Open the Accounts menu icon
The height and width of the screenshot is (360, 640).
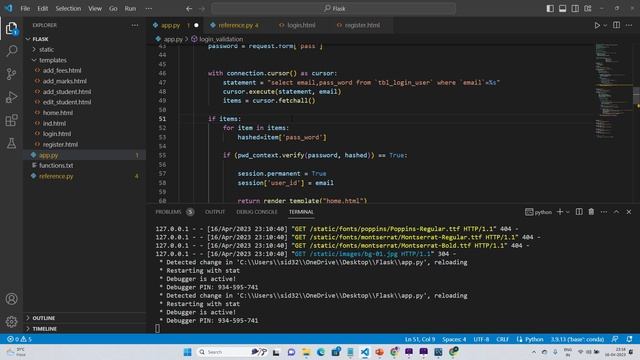11,299
